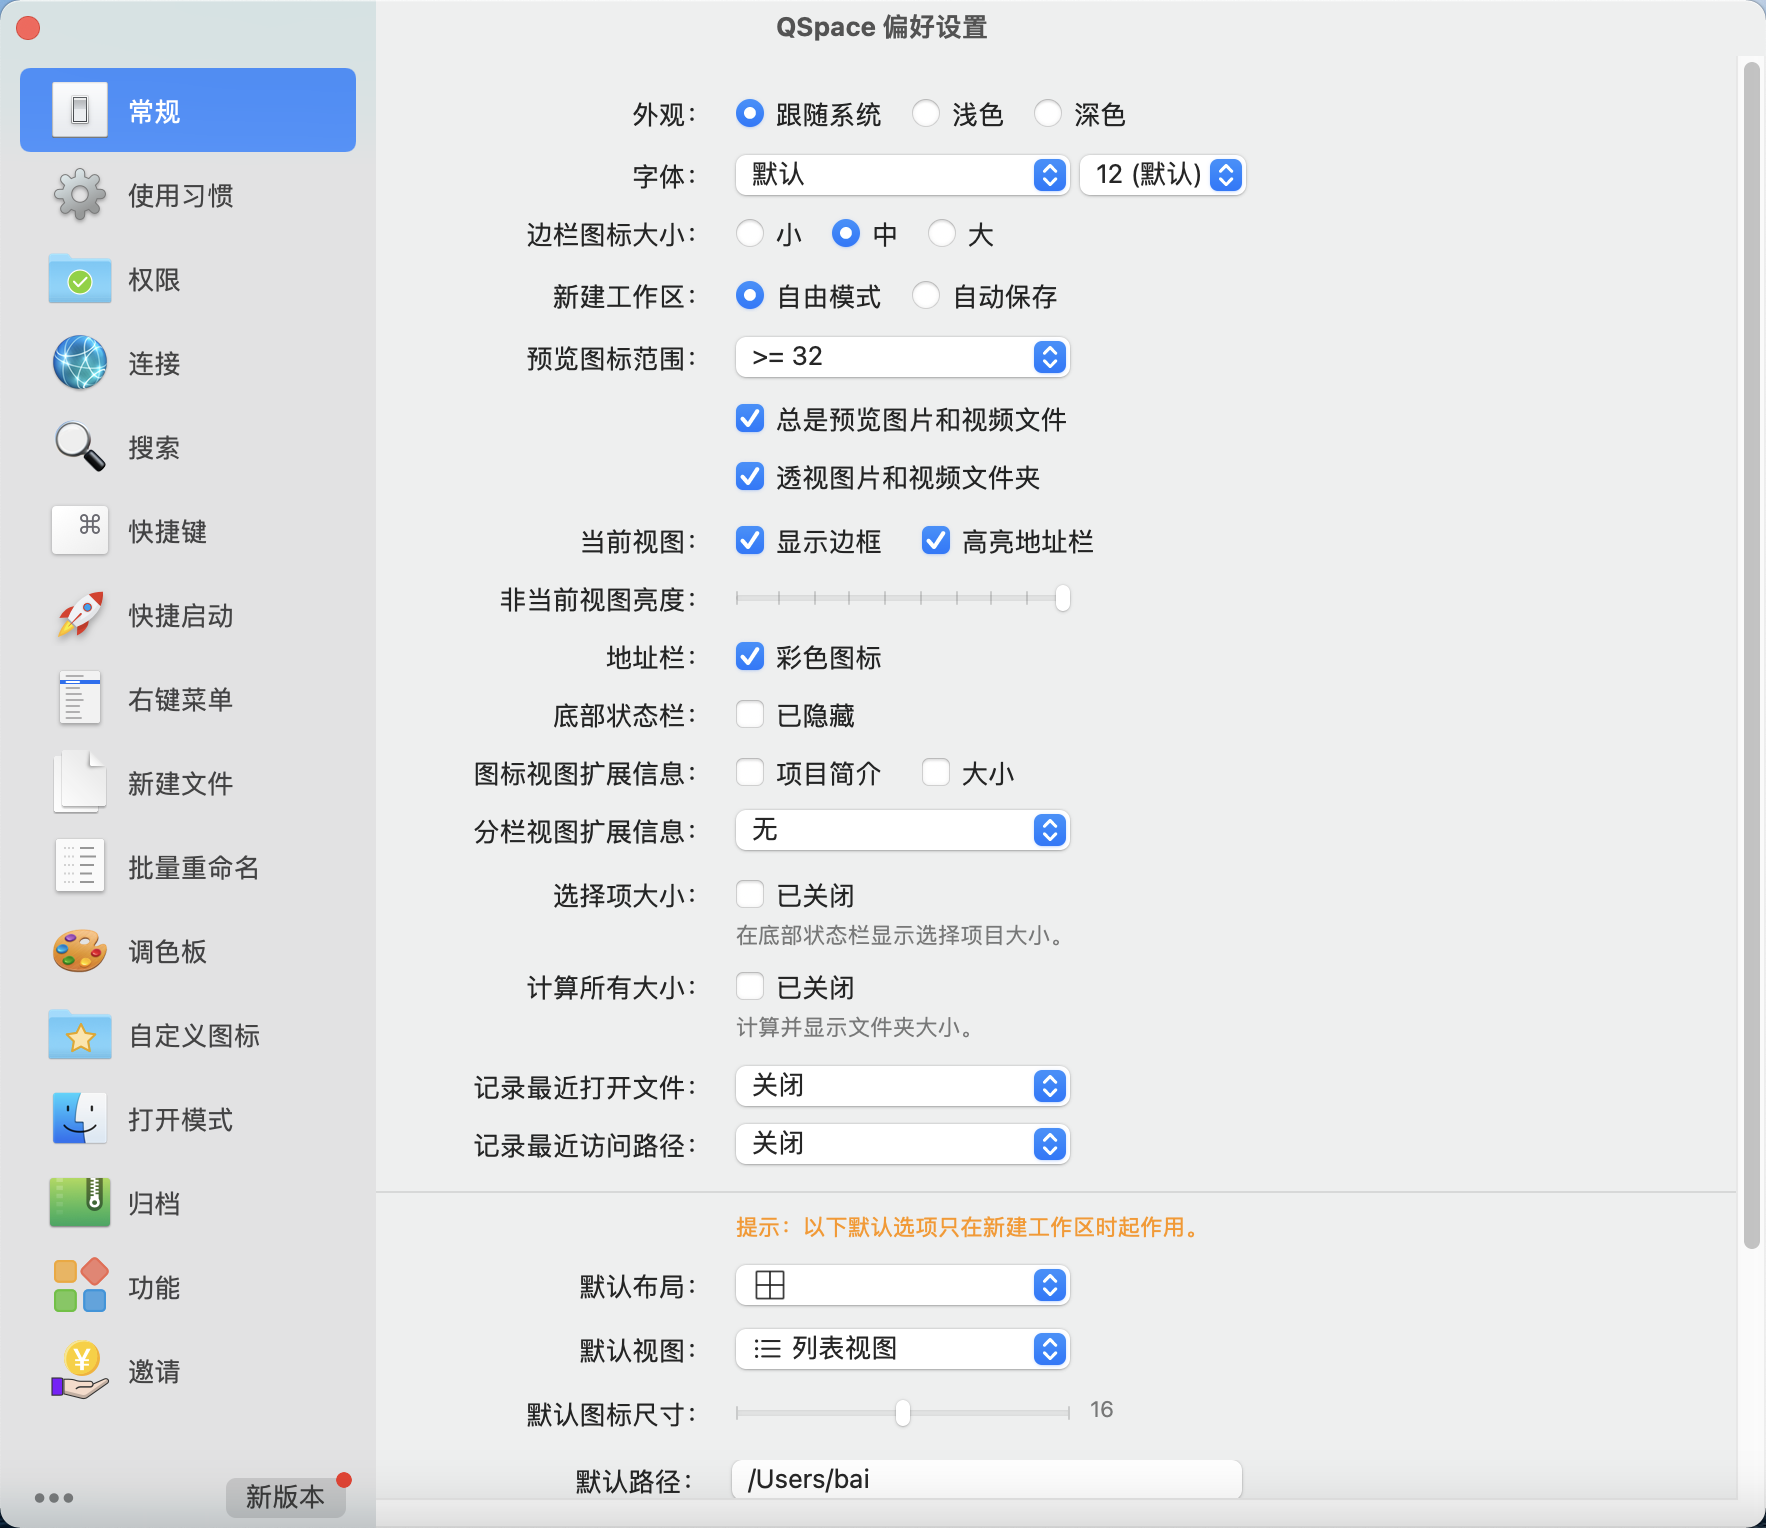Image resolution: width=1766 pixels, height=1528 pixels.
Task: Click the colored shapes icon for 功能
Action: (80, 1286)
